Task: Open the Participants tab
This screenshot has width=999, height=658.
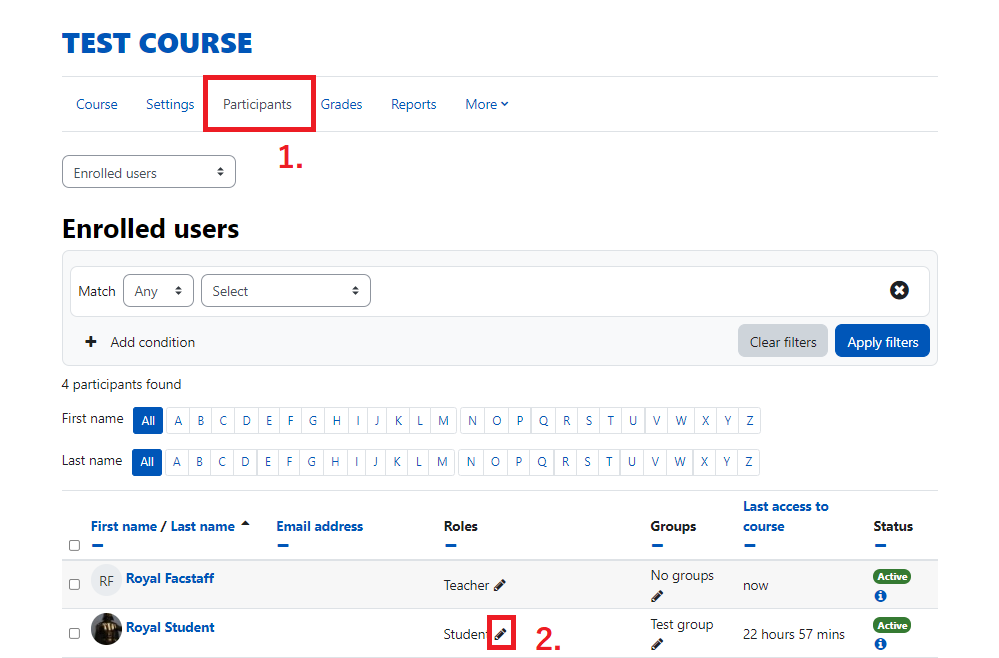Action: pyautogui.click(x=257, y=104)
